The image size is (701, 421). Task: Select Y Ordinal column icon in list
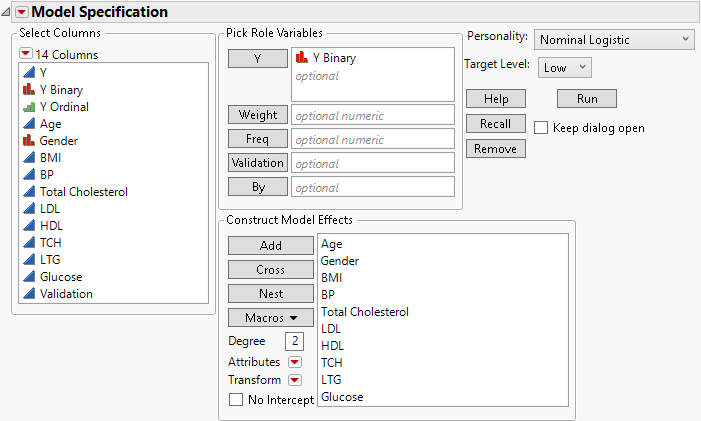tap(28, 107)
